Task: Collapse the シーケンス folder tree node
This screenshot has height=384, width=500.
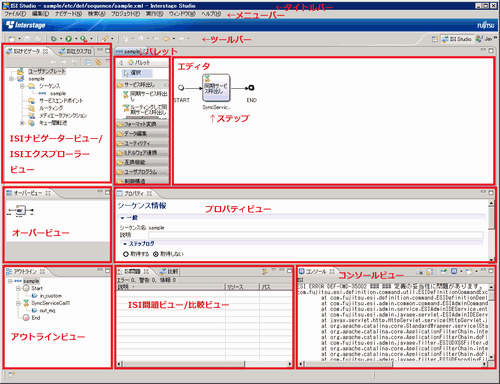Action: point(22,86)
